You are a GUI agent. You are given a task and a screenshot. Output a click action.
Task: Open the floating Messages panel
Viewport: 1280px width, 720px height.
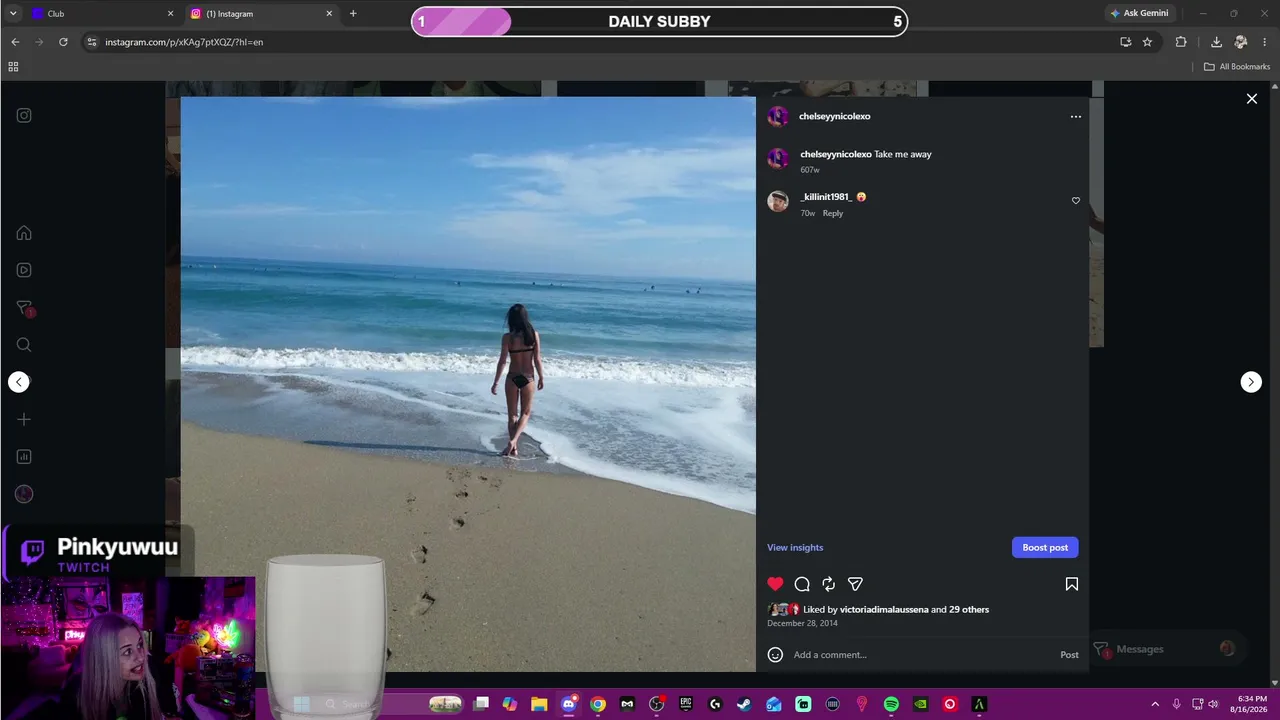(x=1166, y=649)
